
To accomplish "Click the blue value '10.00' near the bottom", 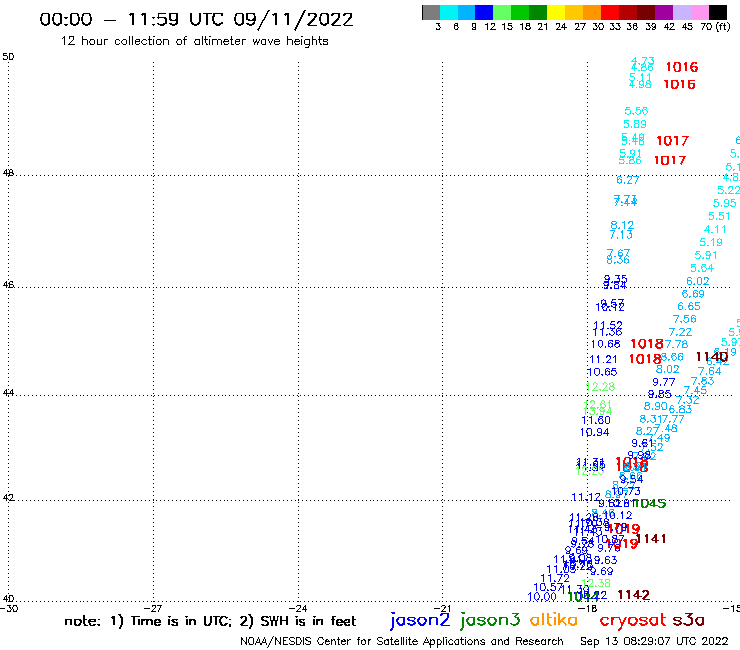I will [542, 597].
